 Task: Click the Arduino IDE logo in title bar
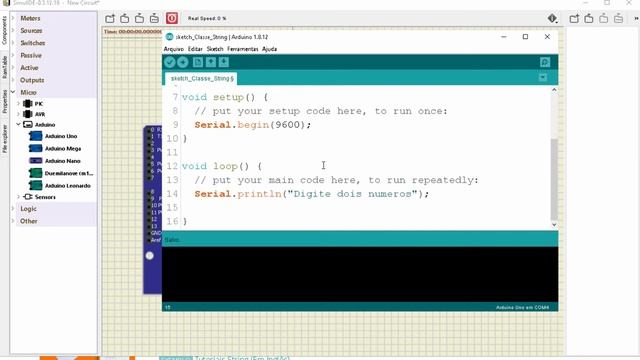169,37
